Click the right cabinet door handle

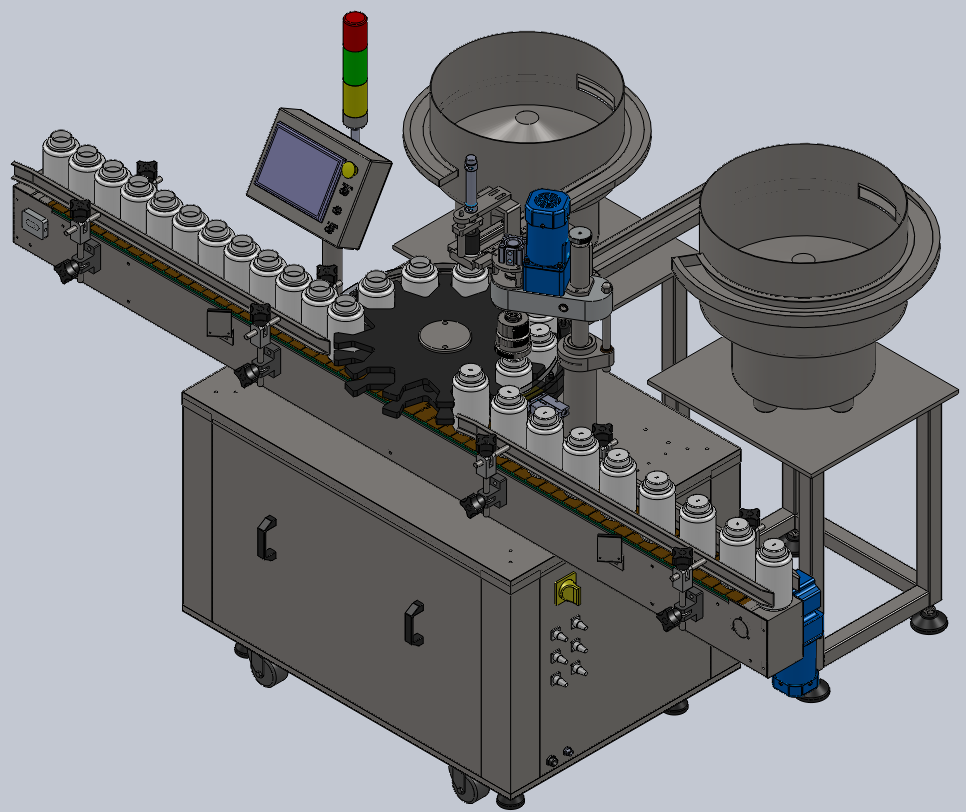point(415,622)
